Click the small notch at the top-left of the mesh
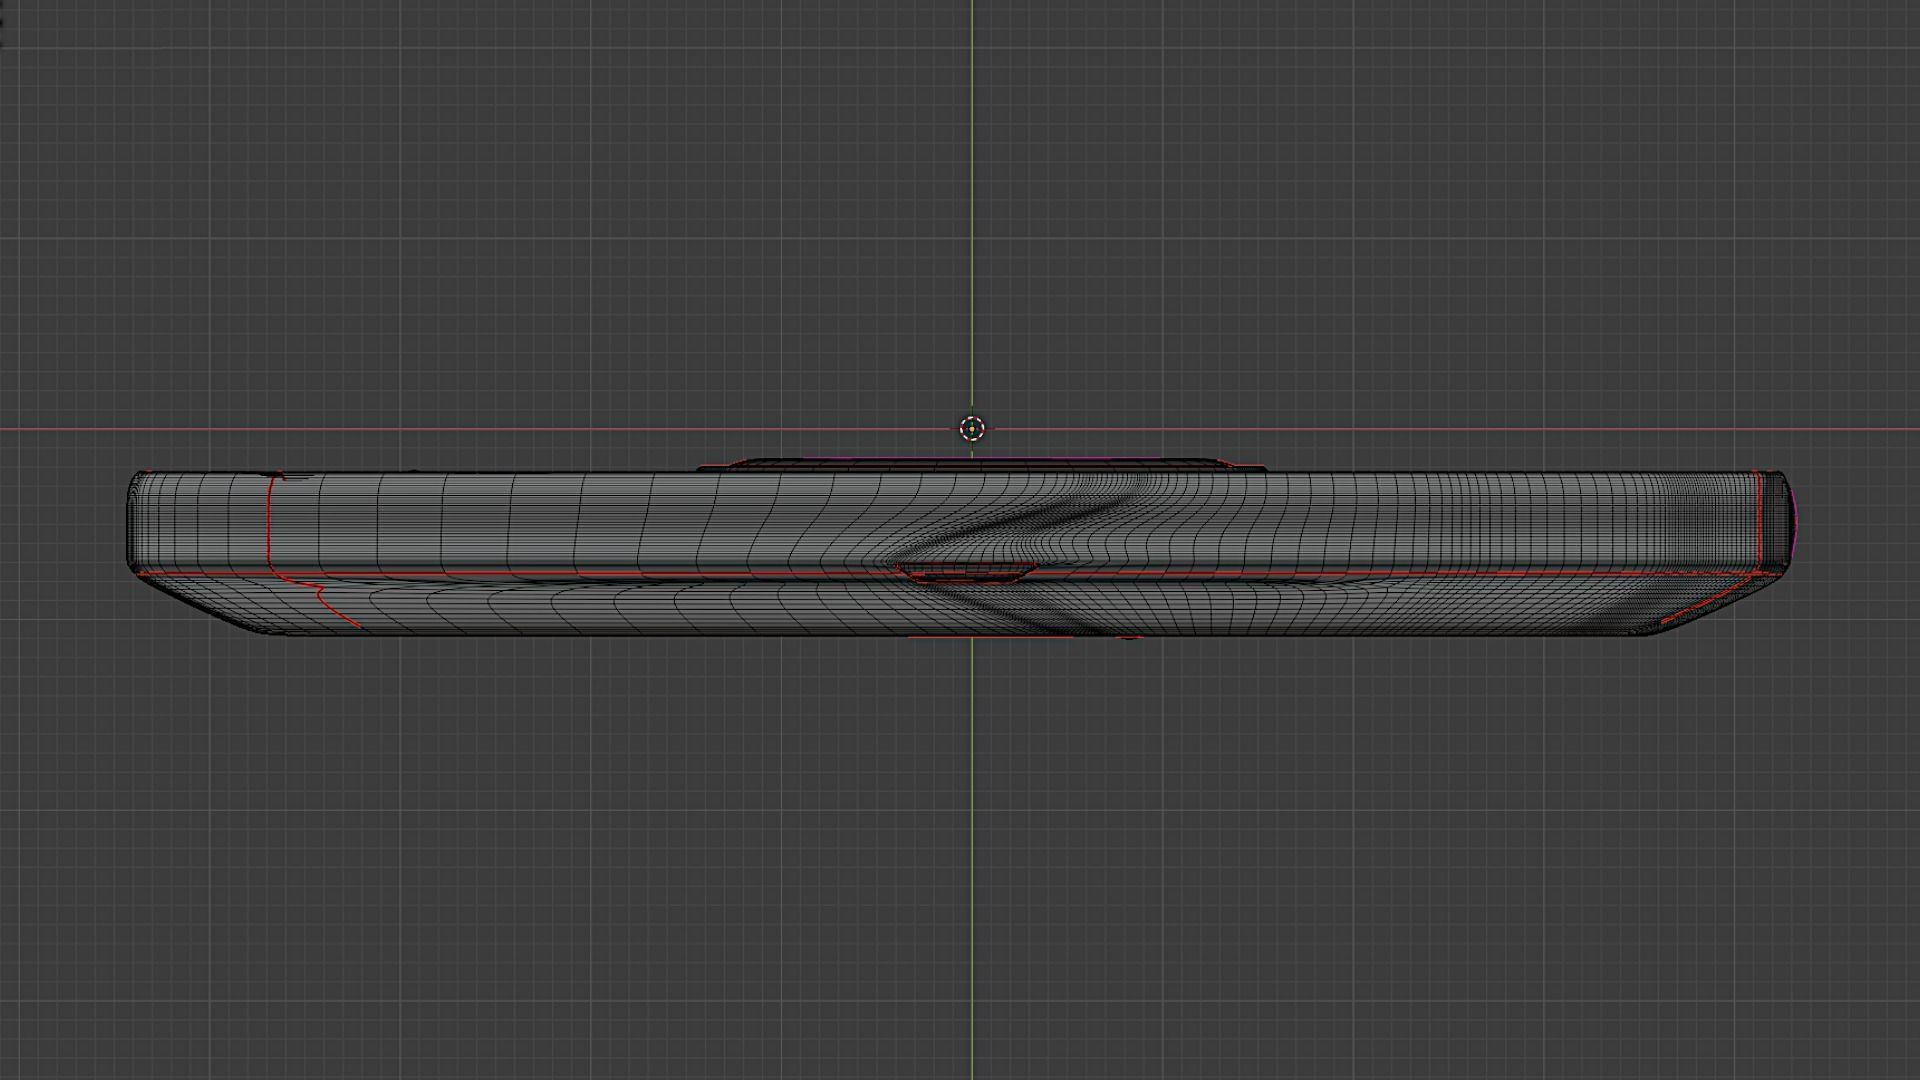Viewport: 1920px width, 1080px height. (x=284, y=476)
